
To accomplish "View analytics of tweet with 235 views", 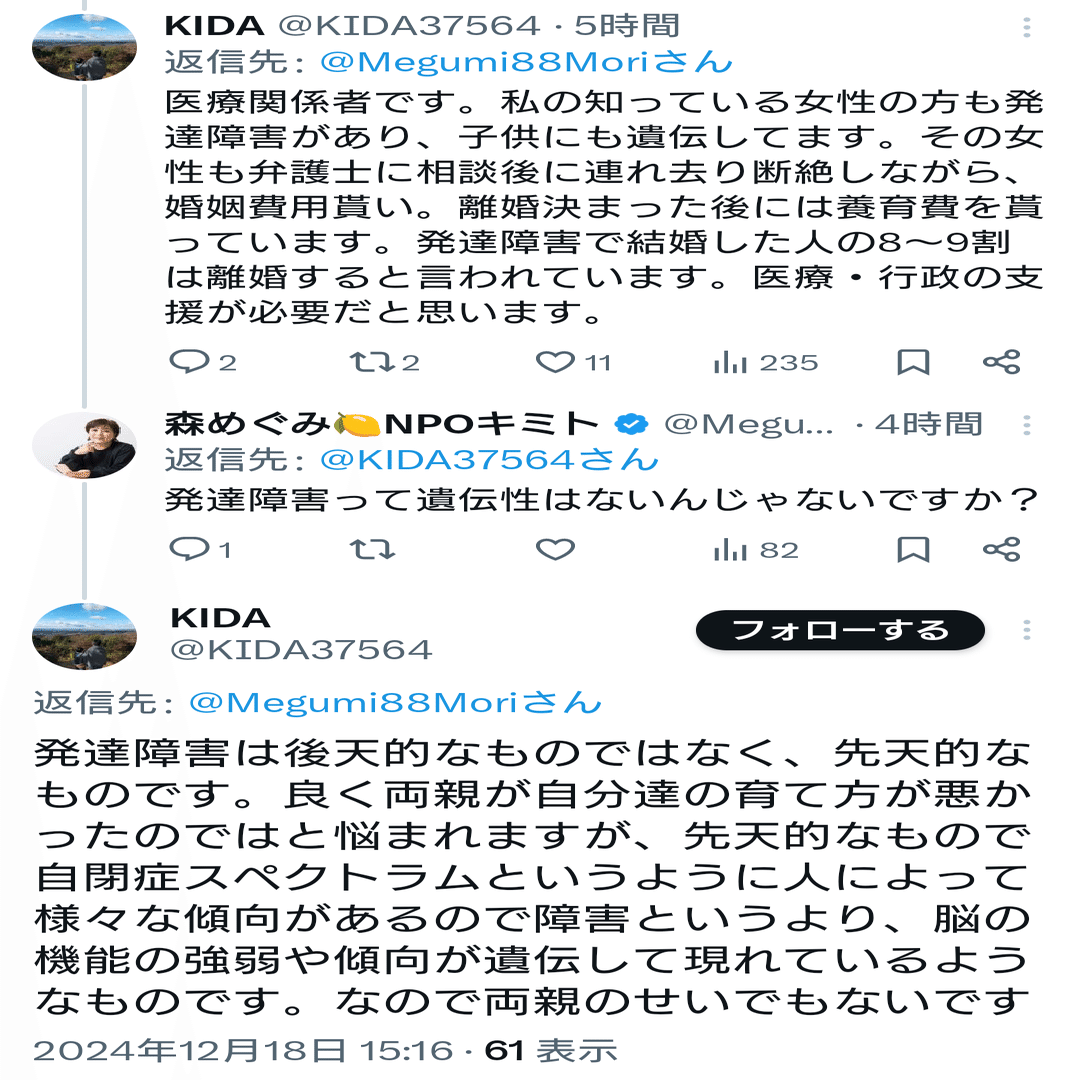I will tap(732, 362).
